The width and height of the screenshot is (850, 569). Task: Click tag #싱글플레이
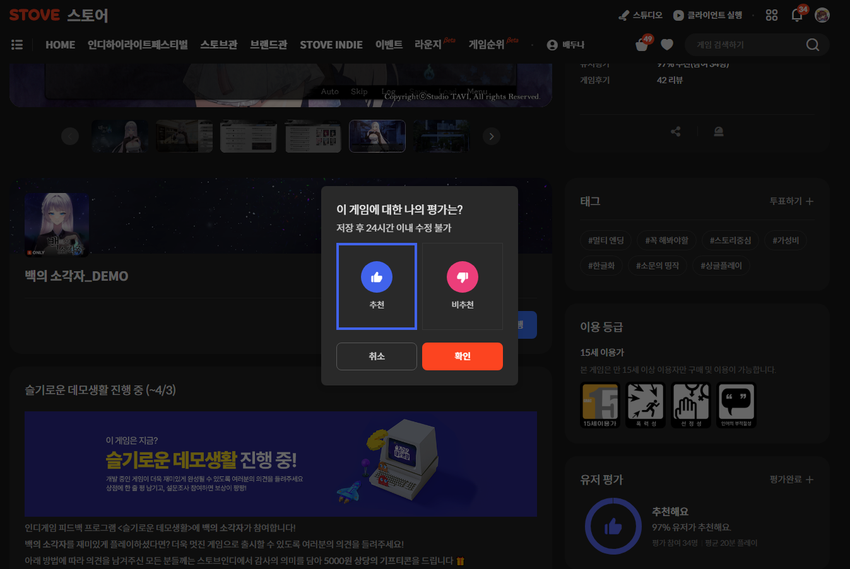tap(721, 266)
